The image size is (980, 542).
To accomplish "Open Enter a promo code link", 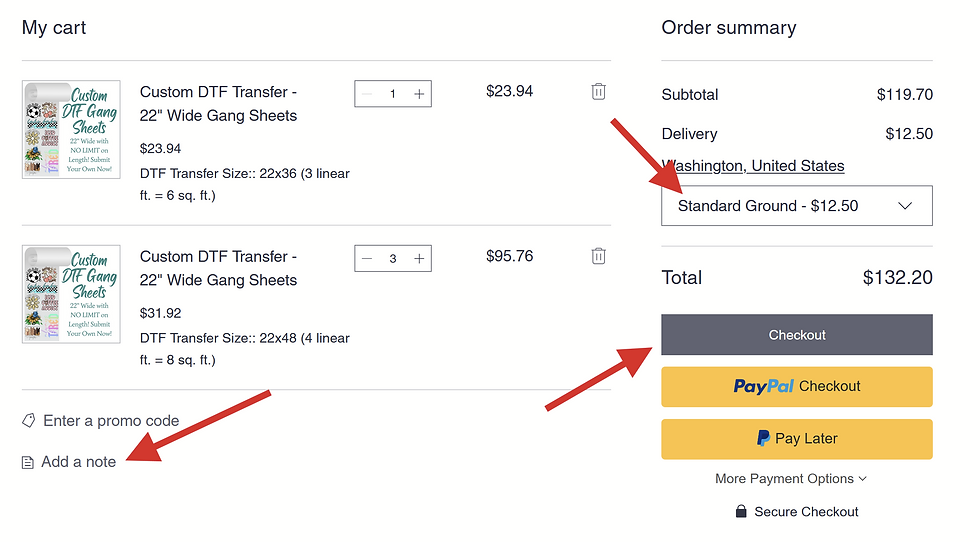I will [111, 421].
